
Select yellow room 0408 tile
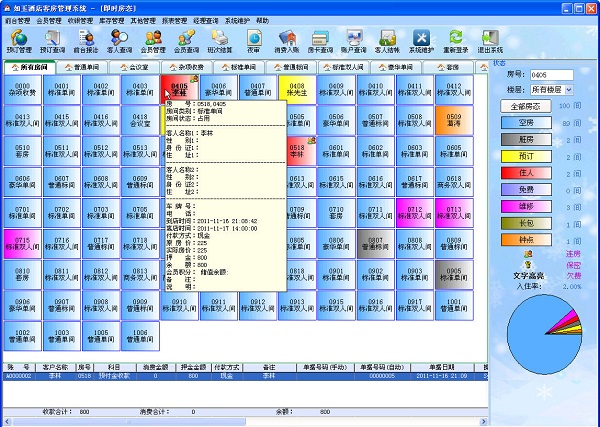click(297, 90)
